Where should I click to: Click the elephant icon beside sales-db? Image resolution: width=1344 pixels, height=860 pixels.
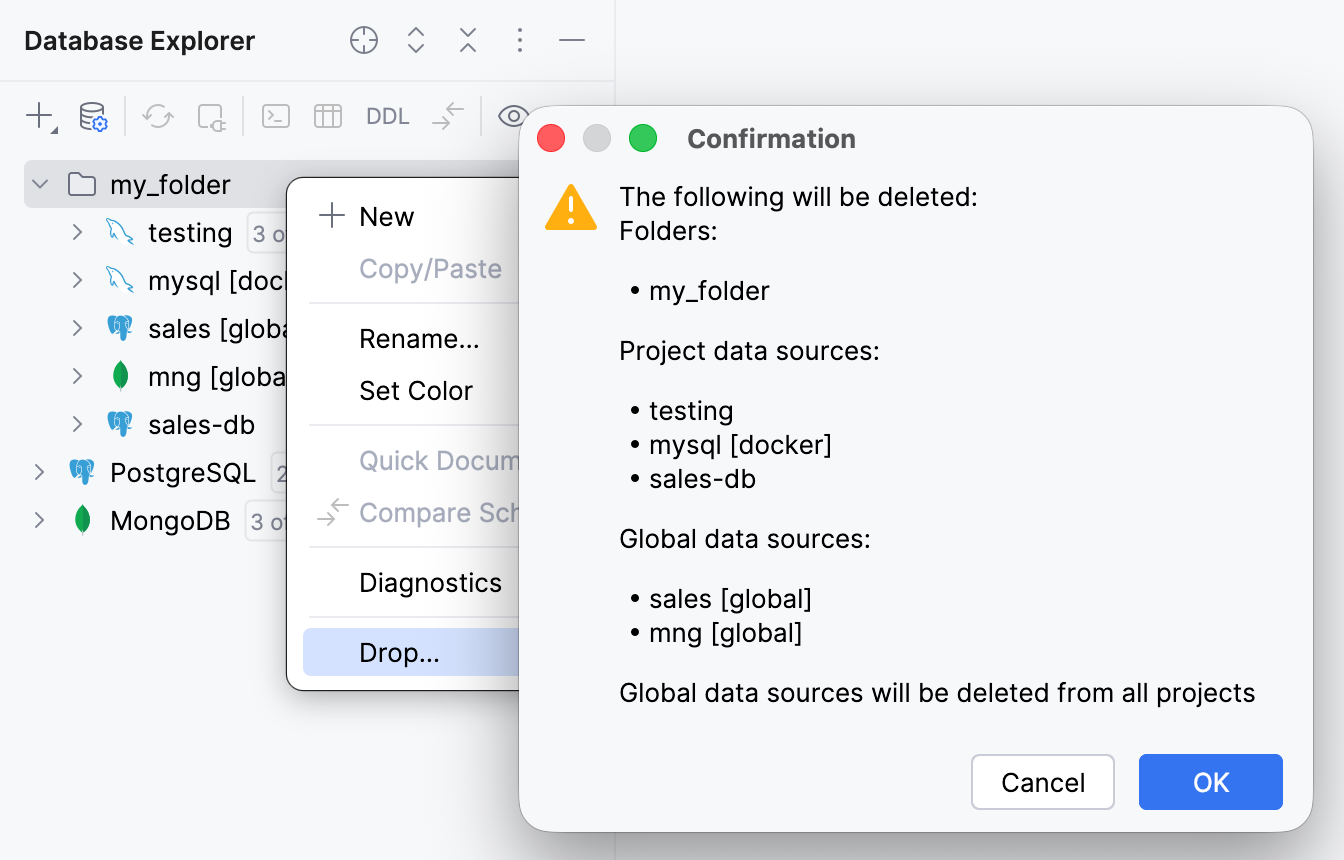coord(120,424)
